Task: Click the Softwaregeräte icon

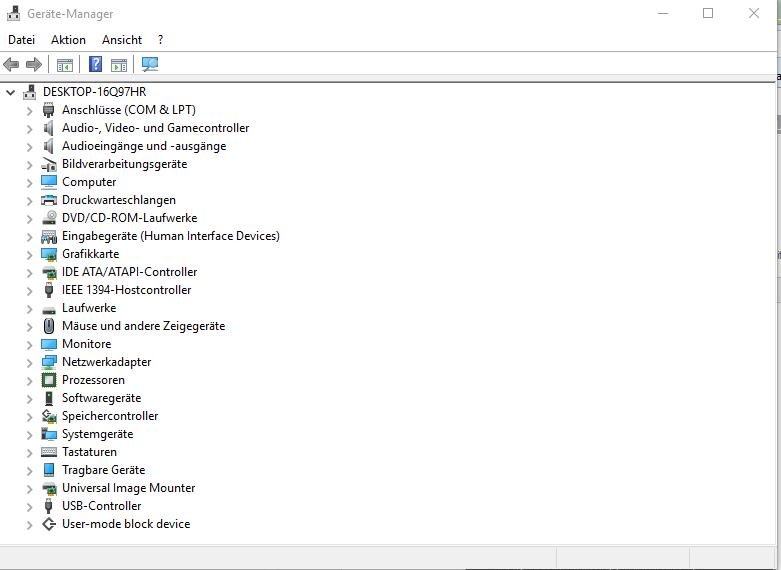Action: click(48, 398)
